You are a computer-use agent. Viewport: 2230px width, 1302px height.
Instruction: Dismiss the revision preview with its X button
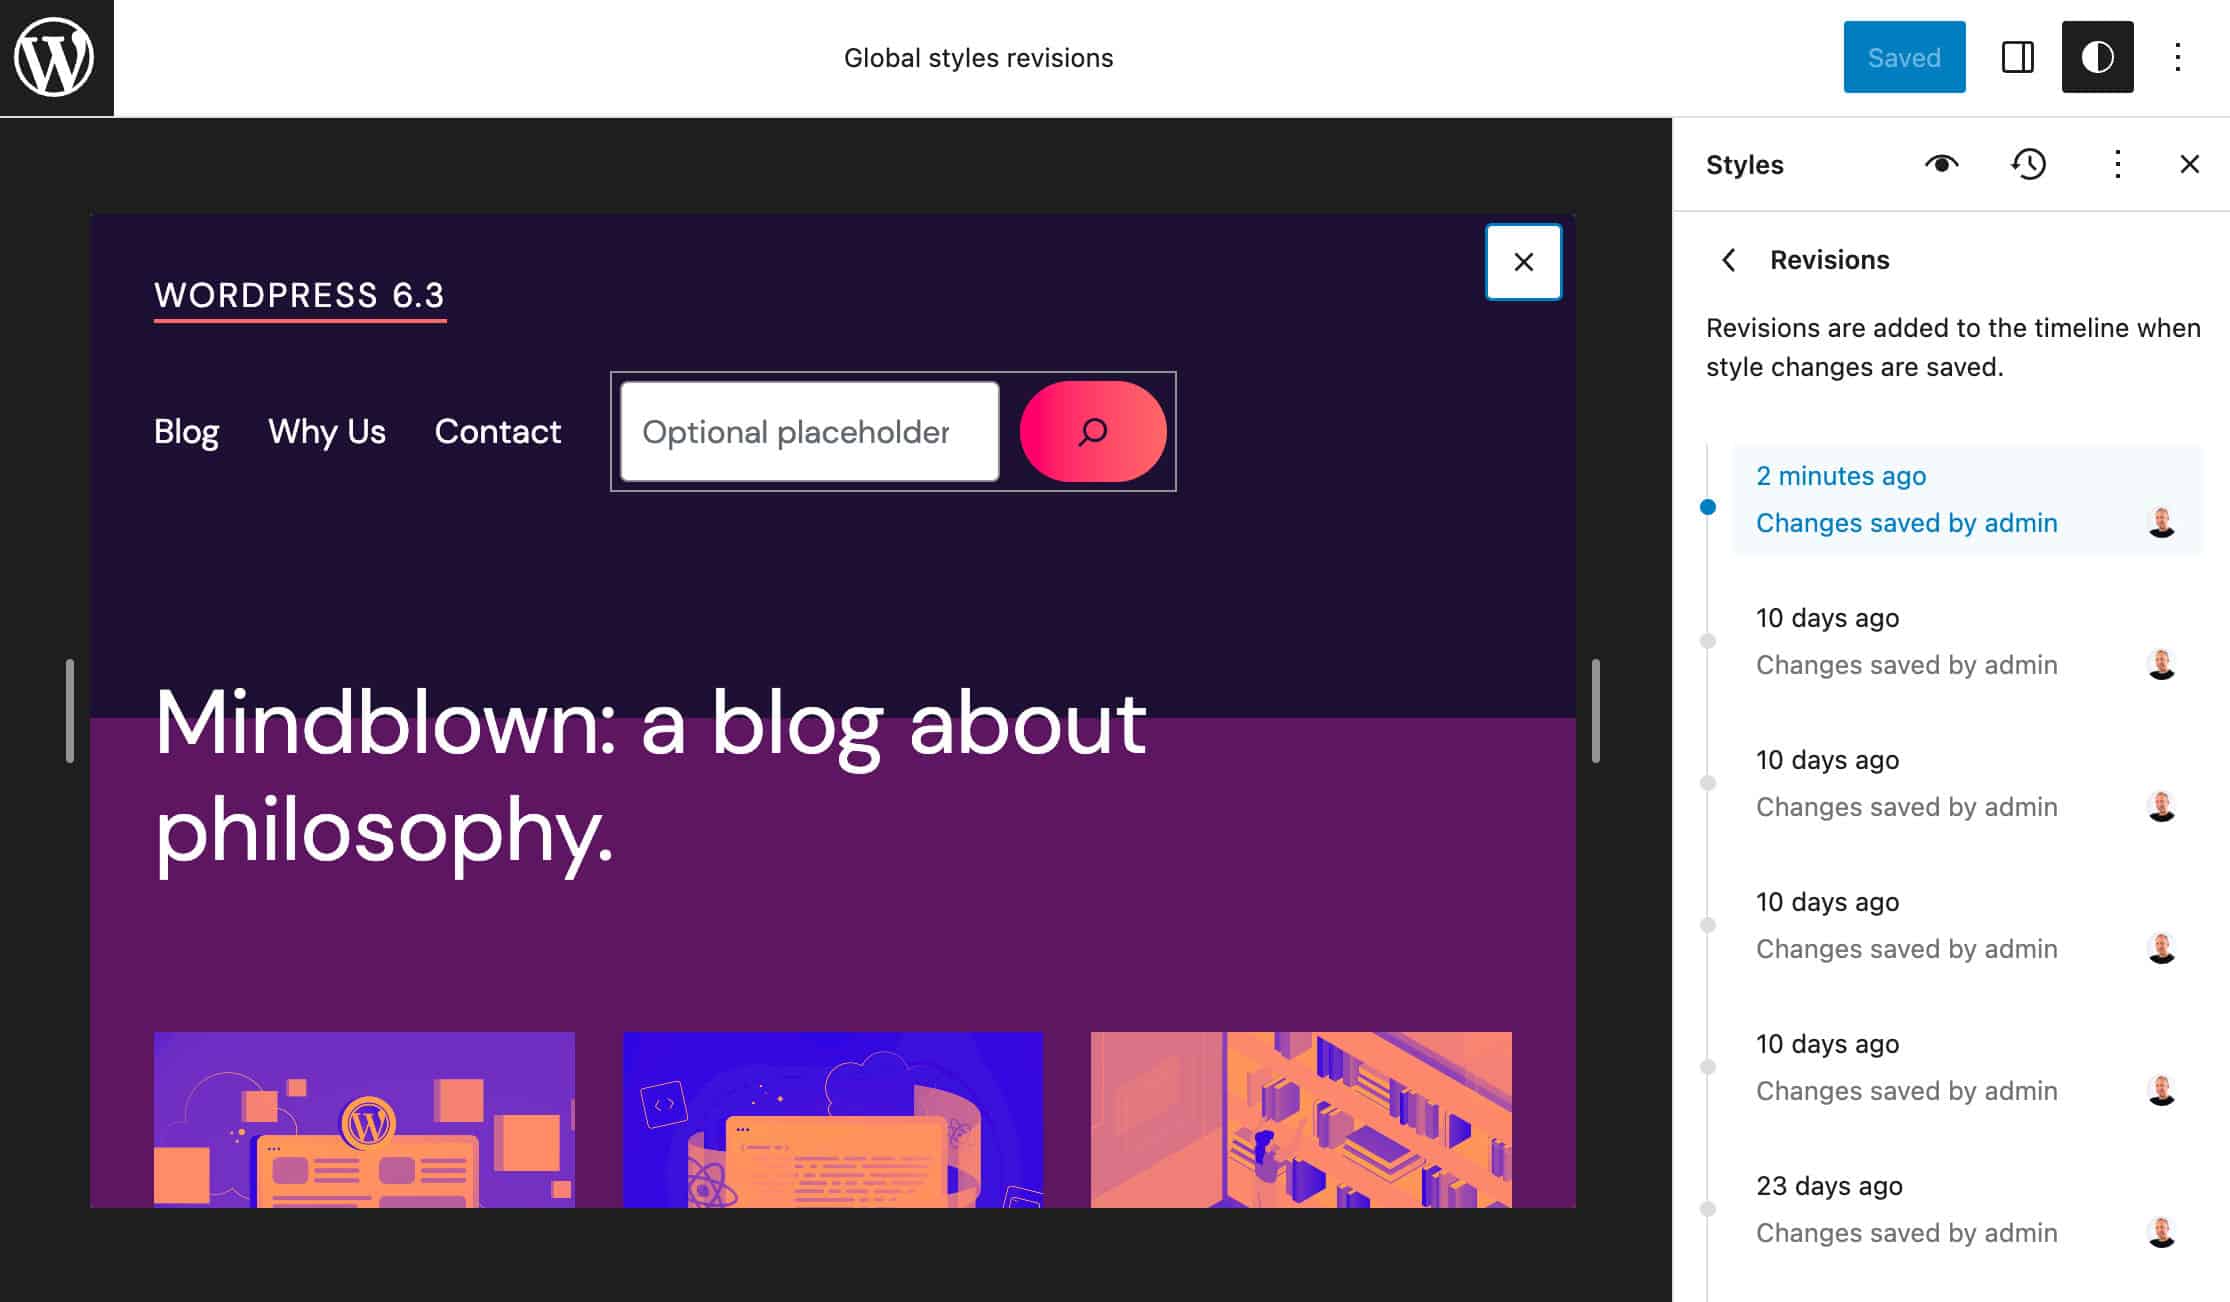[x=1523, y=261]
